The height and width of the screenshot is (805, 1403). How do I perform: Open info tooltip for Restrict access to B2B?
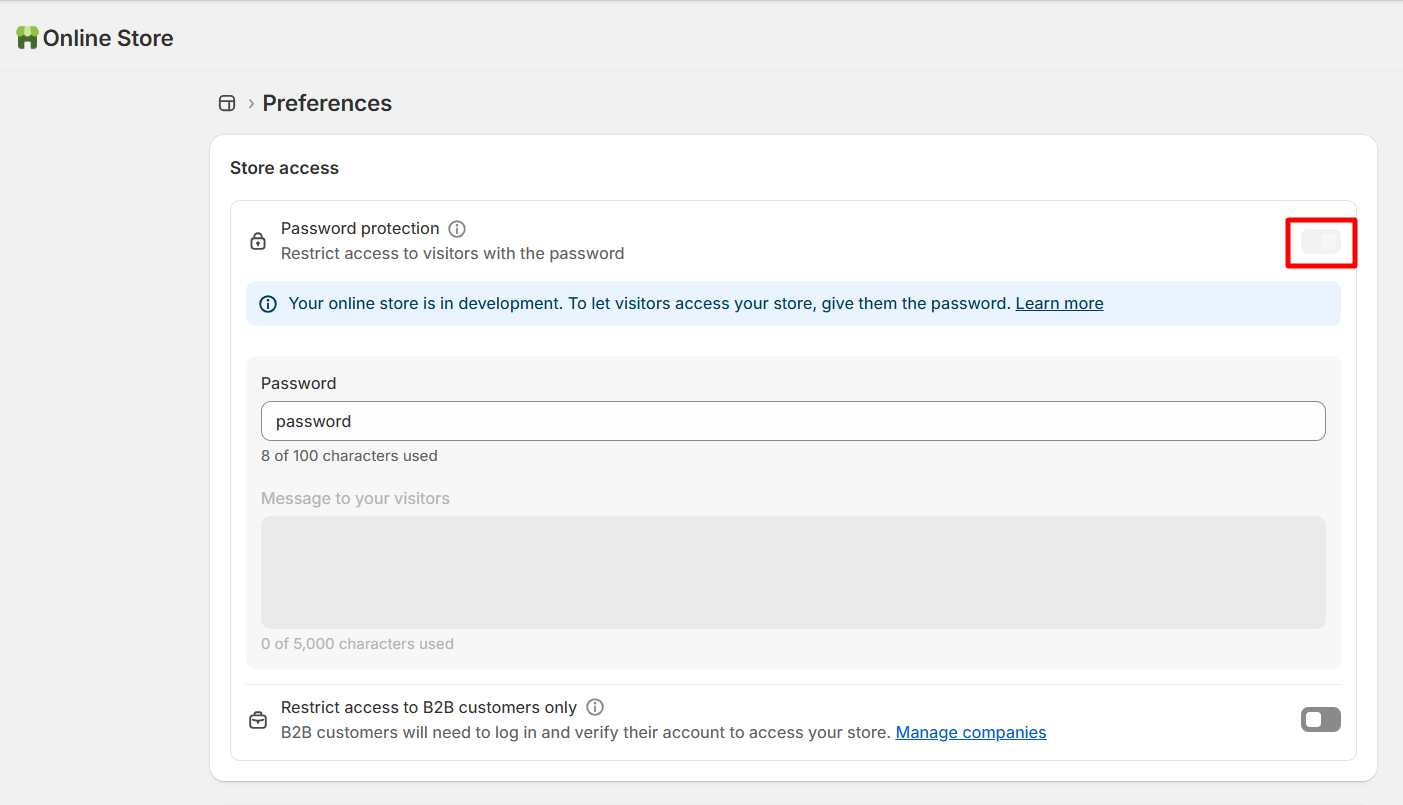pyautogui.click(x=595, y=707)
